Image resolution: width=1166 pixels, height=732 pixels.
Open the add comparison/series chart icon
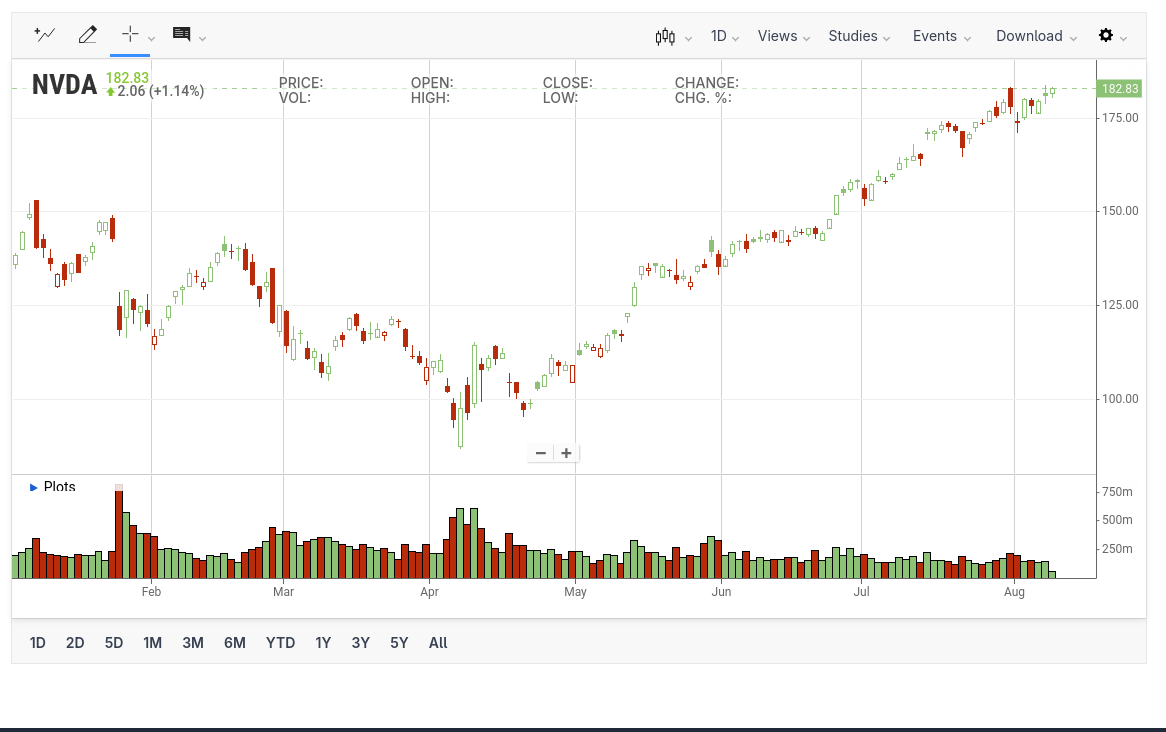[45, 34]
